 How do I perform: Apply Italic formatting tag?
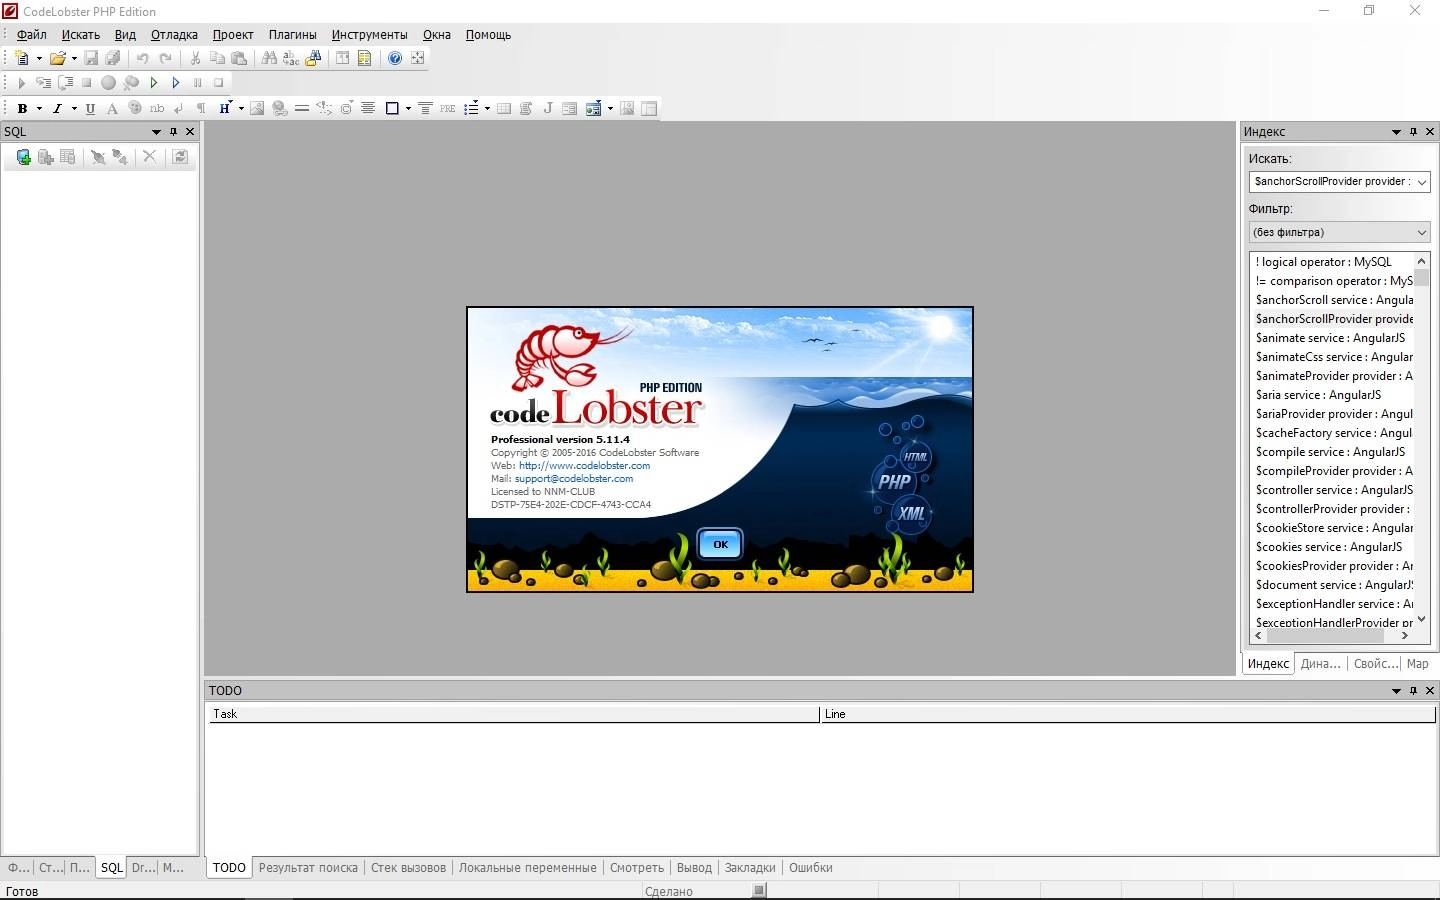click(x=57, y=108)
